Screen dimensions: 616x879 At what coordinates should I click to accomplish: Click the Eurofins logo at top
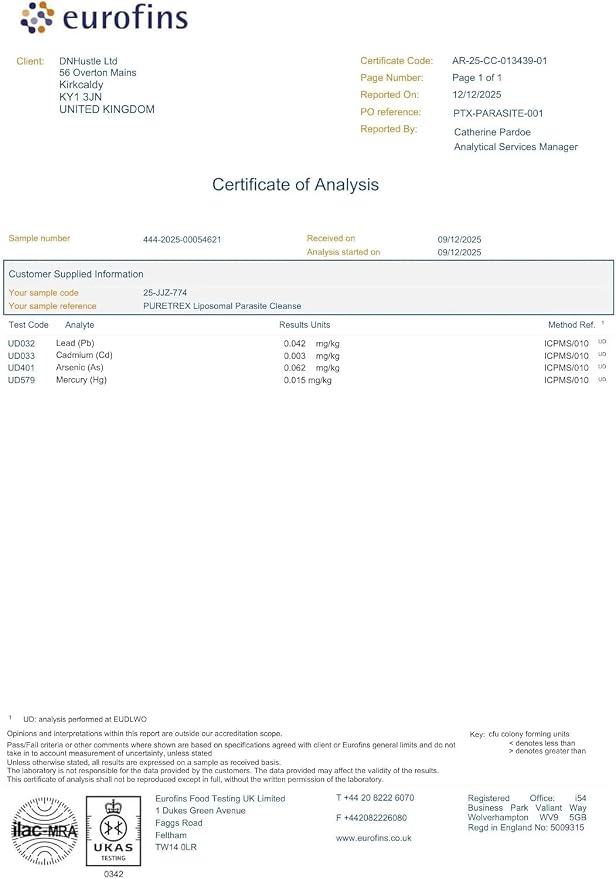pyautogui.click(x=104, y=17)
